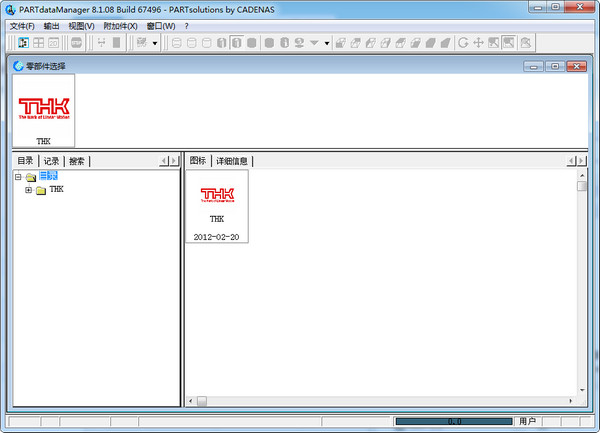Viewport: 600px width, 433px height.
Task: Open the dropdown beside the checkered icon
Action: 155,43
